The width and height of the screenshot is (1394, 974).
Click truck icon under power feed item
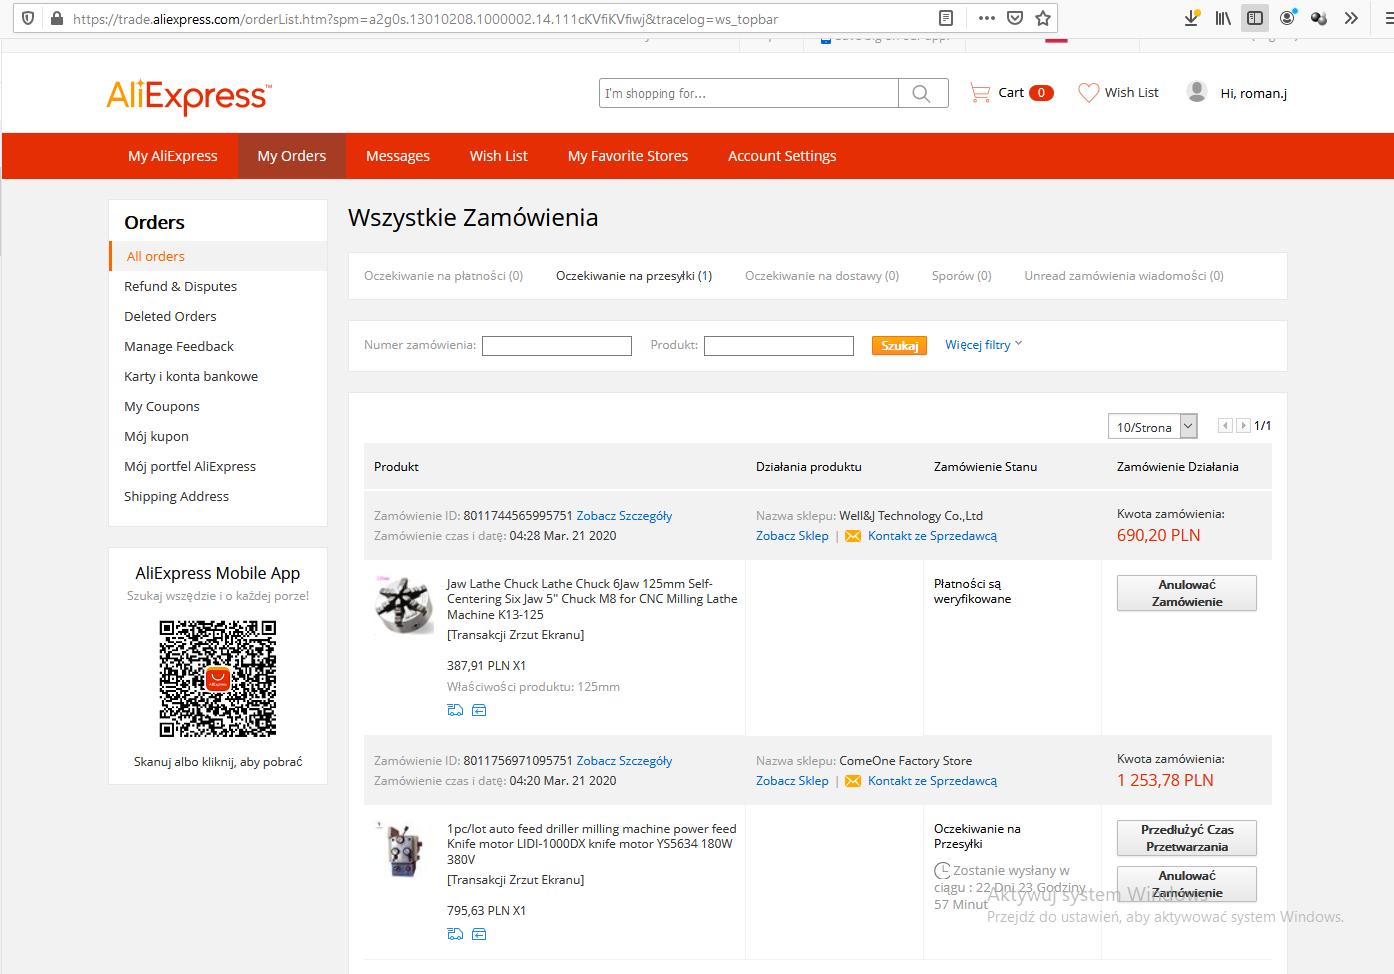[x=455, y=934]
